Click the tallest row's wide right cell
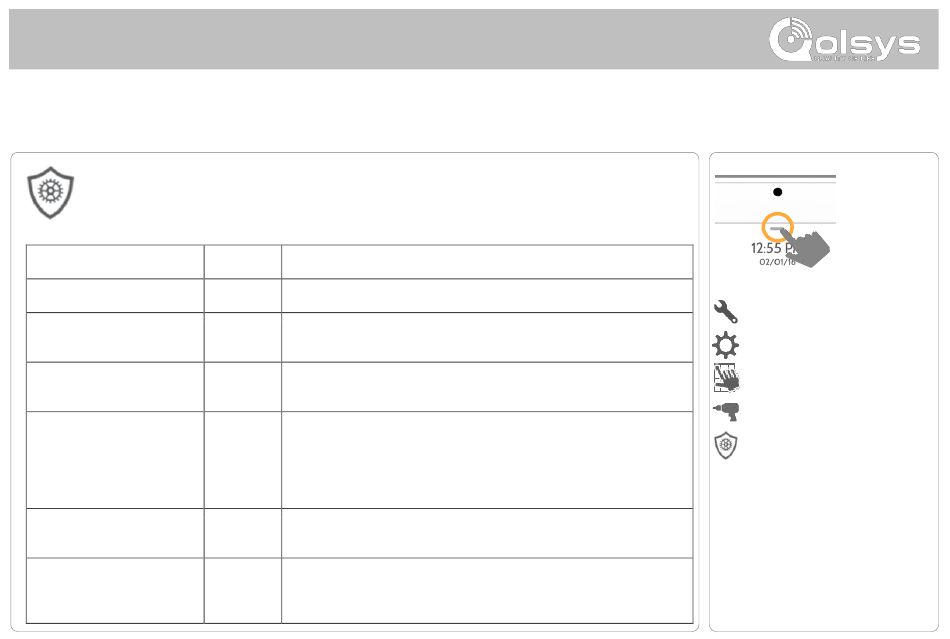The width and height of the screenshot is (950, 639). 487,460
